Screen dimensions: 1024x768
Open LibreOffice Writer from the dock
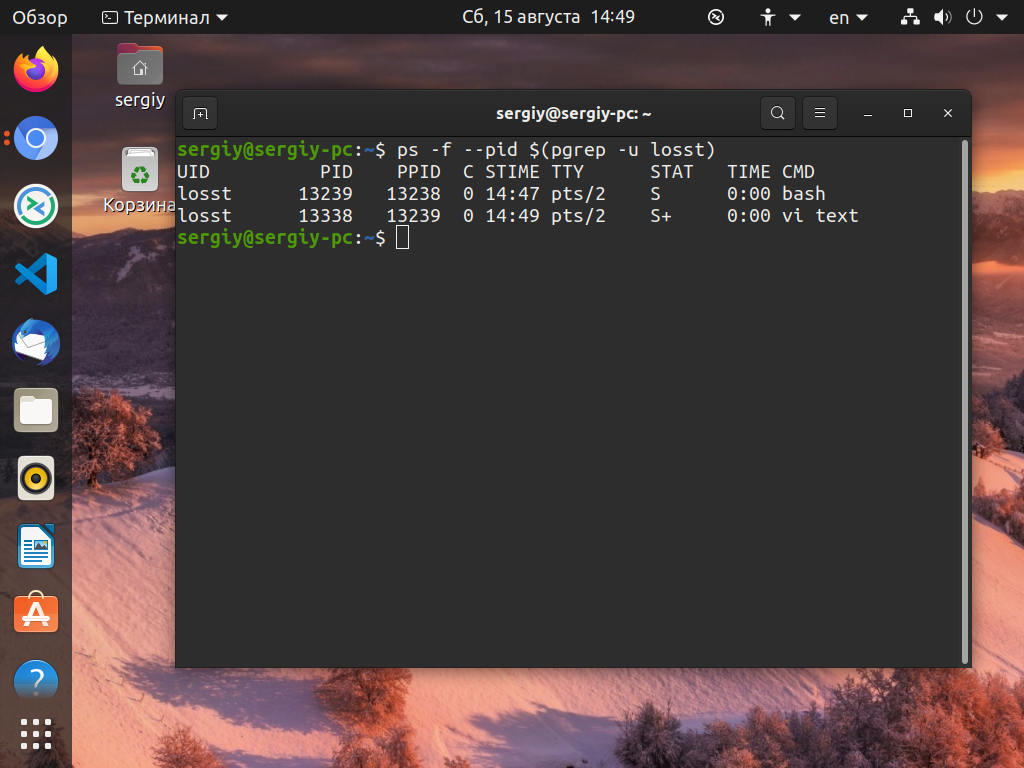coord(36,546)
